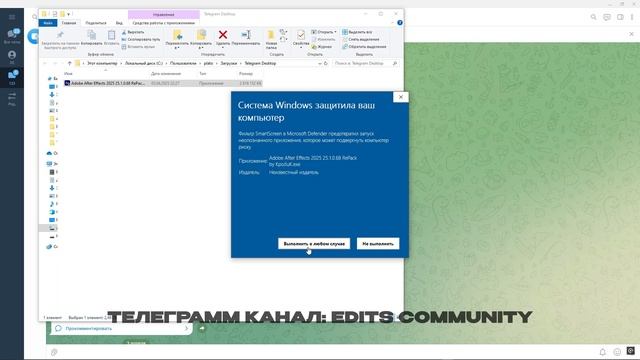
Task: Select the 'Все чаты' folder in Telegram sidebar
Action: (x=12, y=36)
